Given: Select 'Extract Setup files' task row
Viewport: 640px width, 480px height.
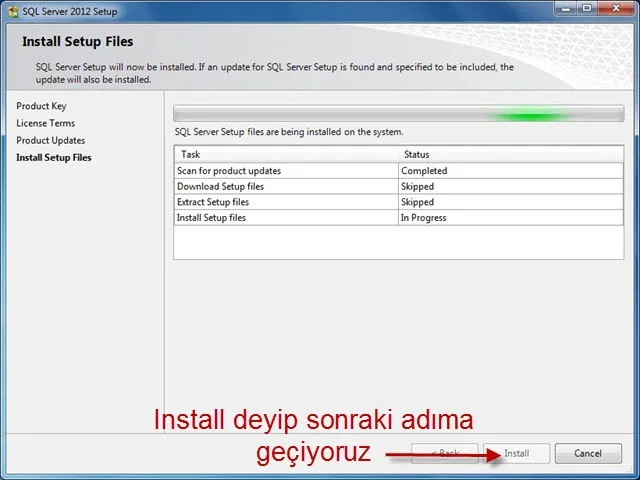Looking at the screenshot, I should [x=398, y=202].
